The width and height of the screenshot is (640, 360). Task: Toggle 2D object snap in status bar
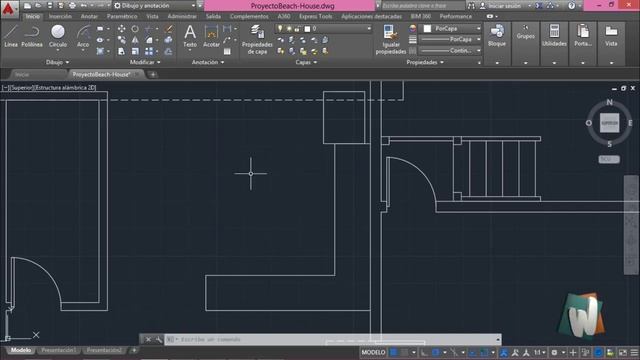pyautogui.click(x=484, y=352)
